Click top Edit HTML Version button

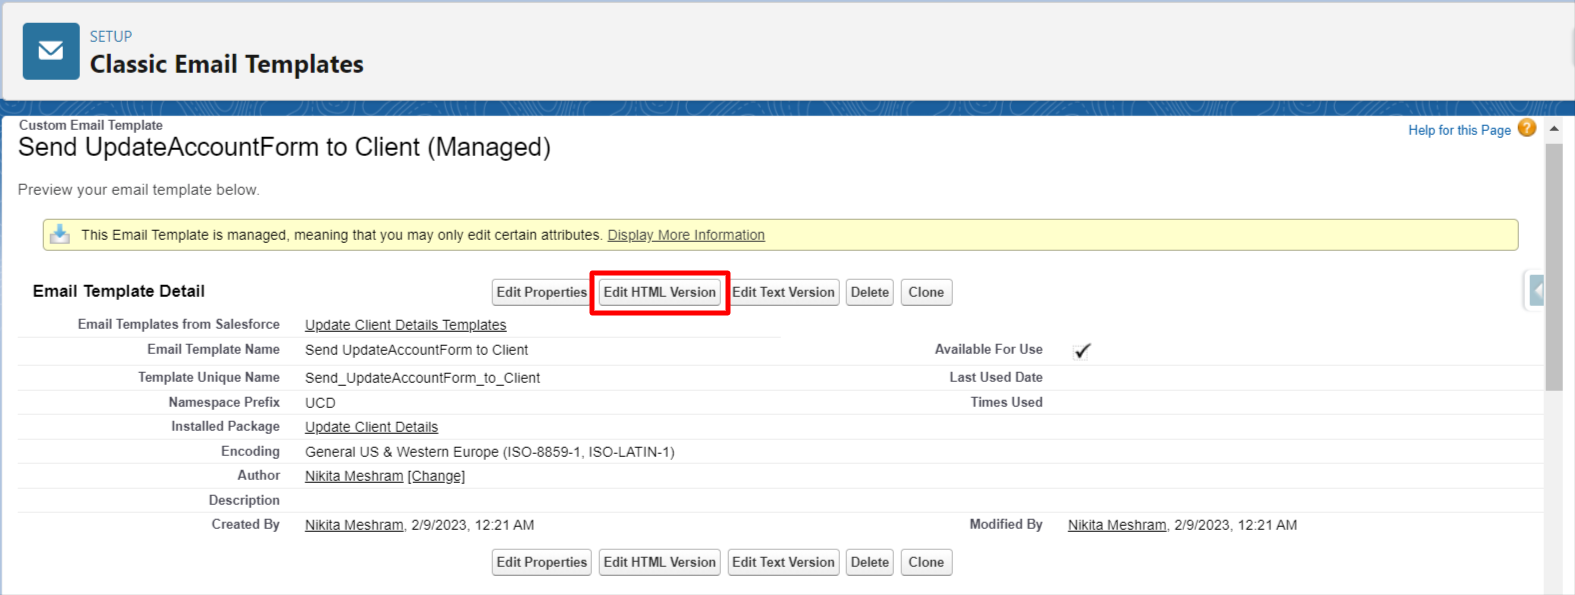[660, 292]
